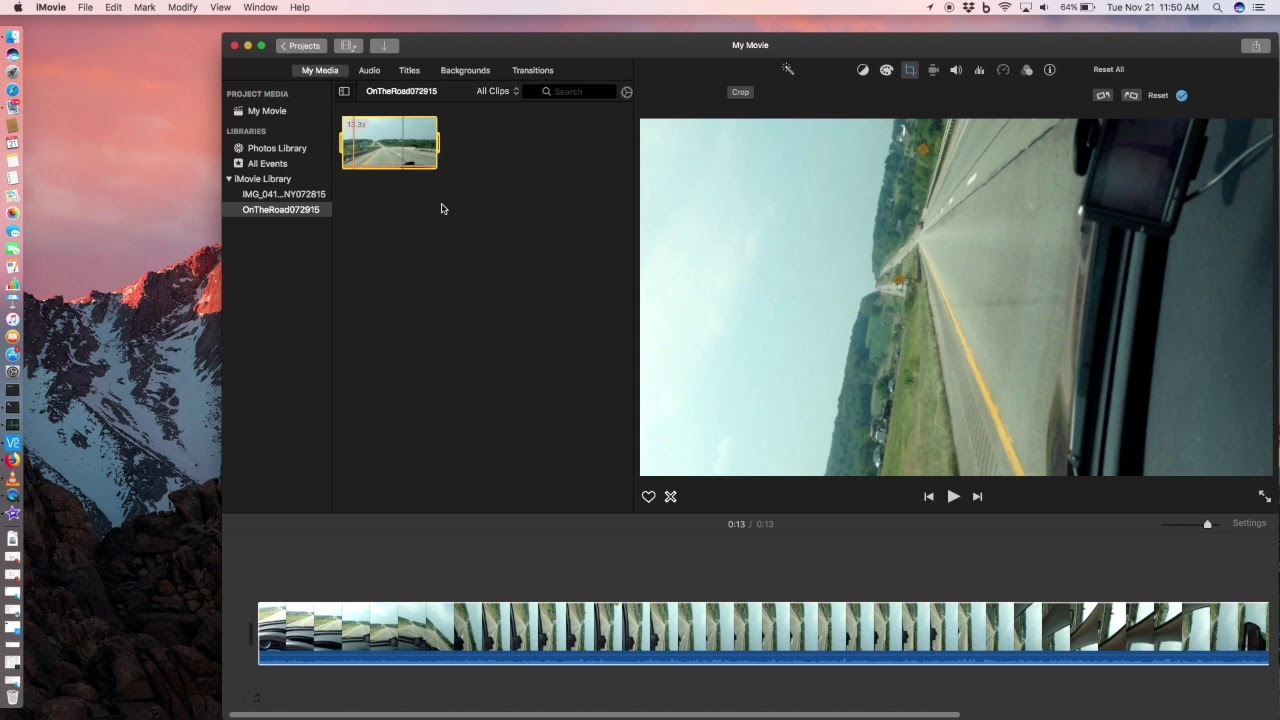The image size is (1280, 720).
Task: Click the timeline horizontal scrollbar
Action: pyautogui.click(x=594, y=715)
